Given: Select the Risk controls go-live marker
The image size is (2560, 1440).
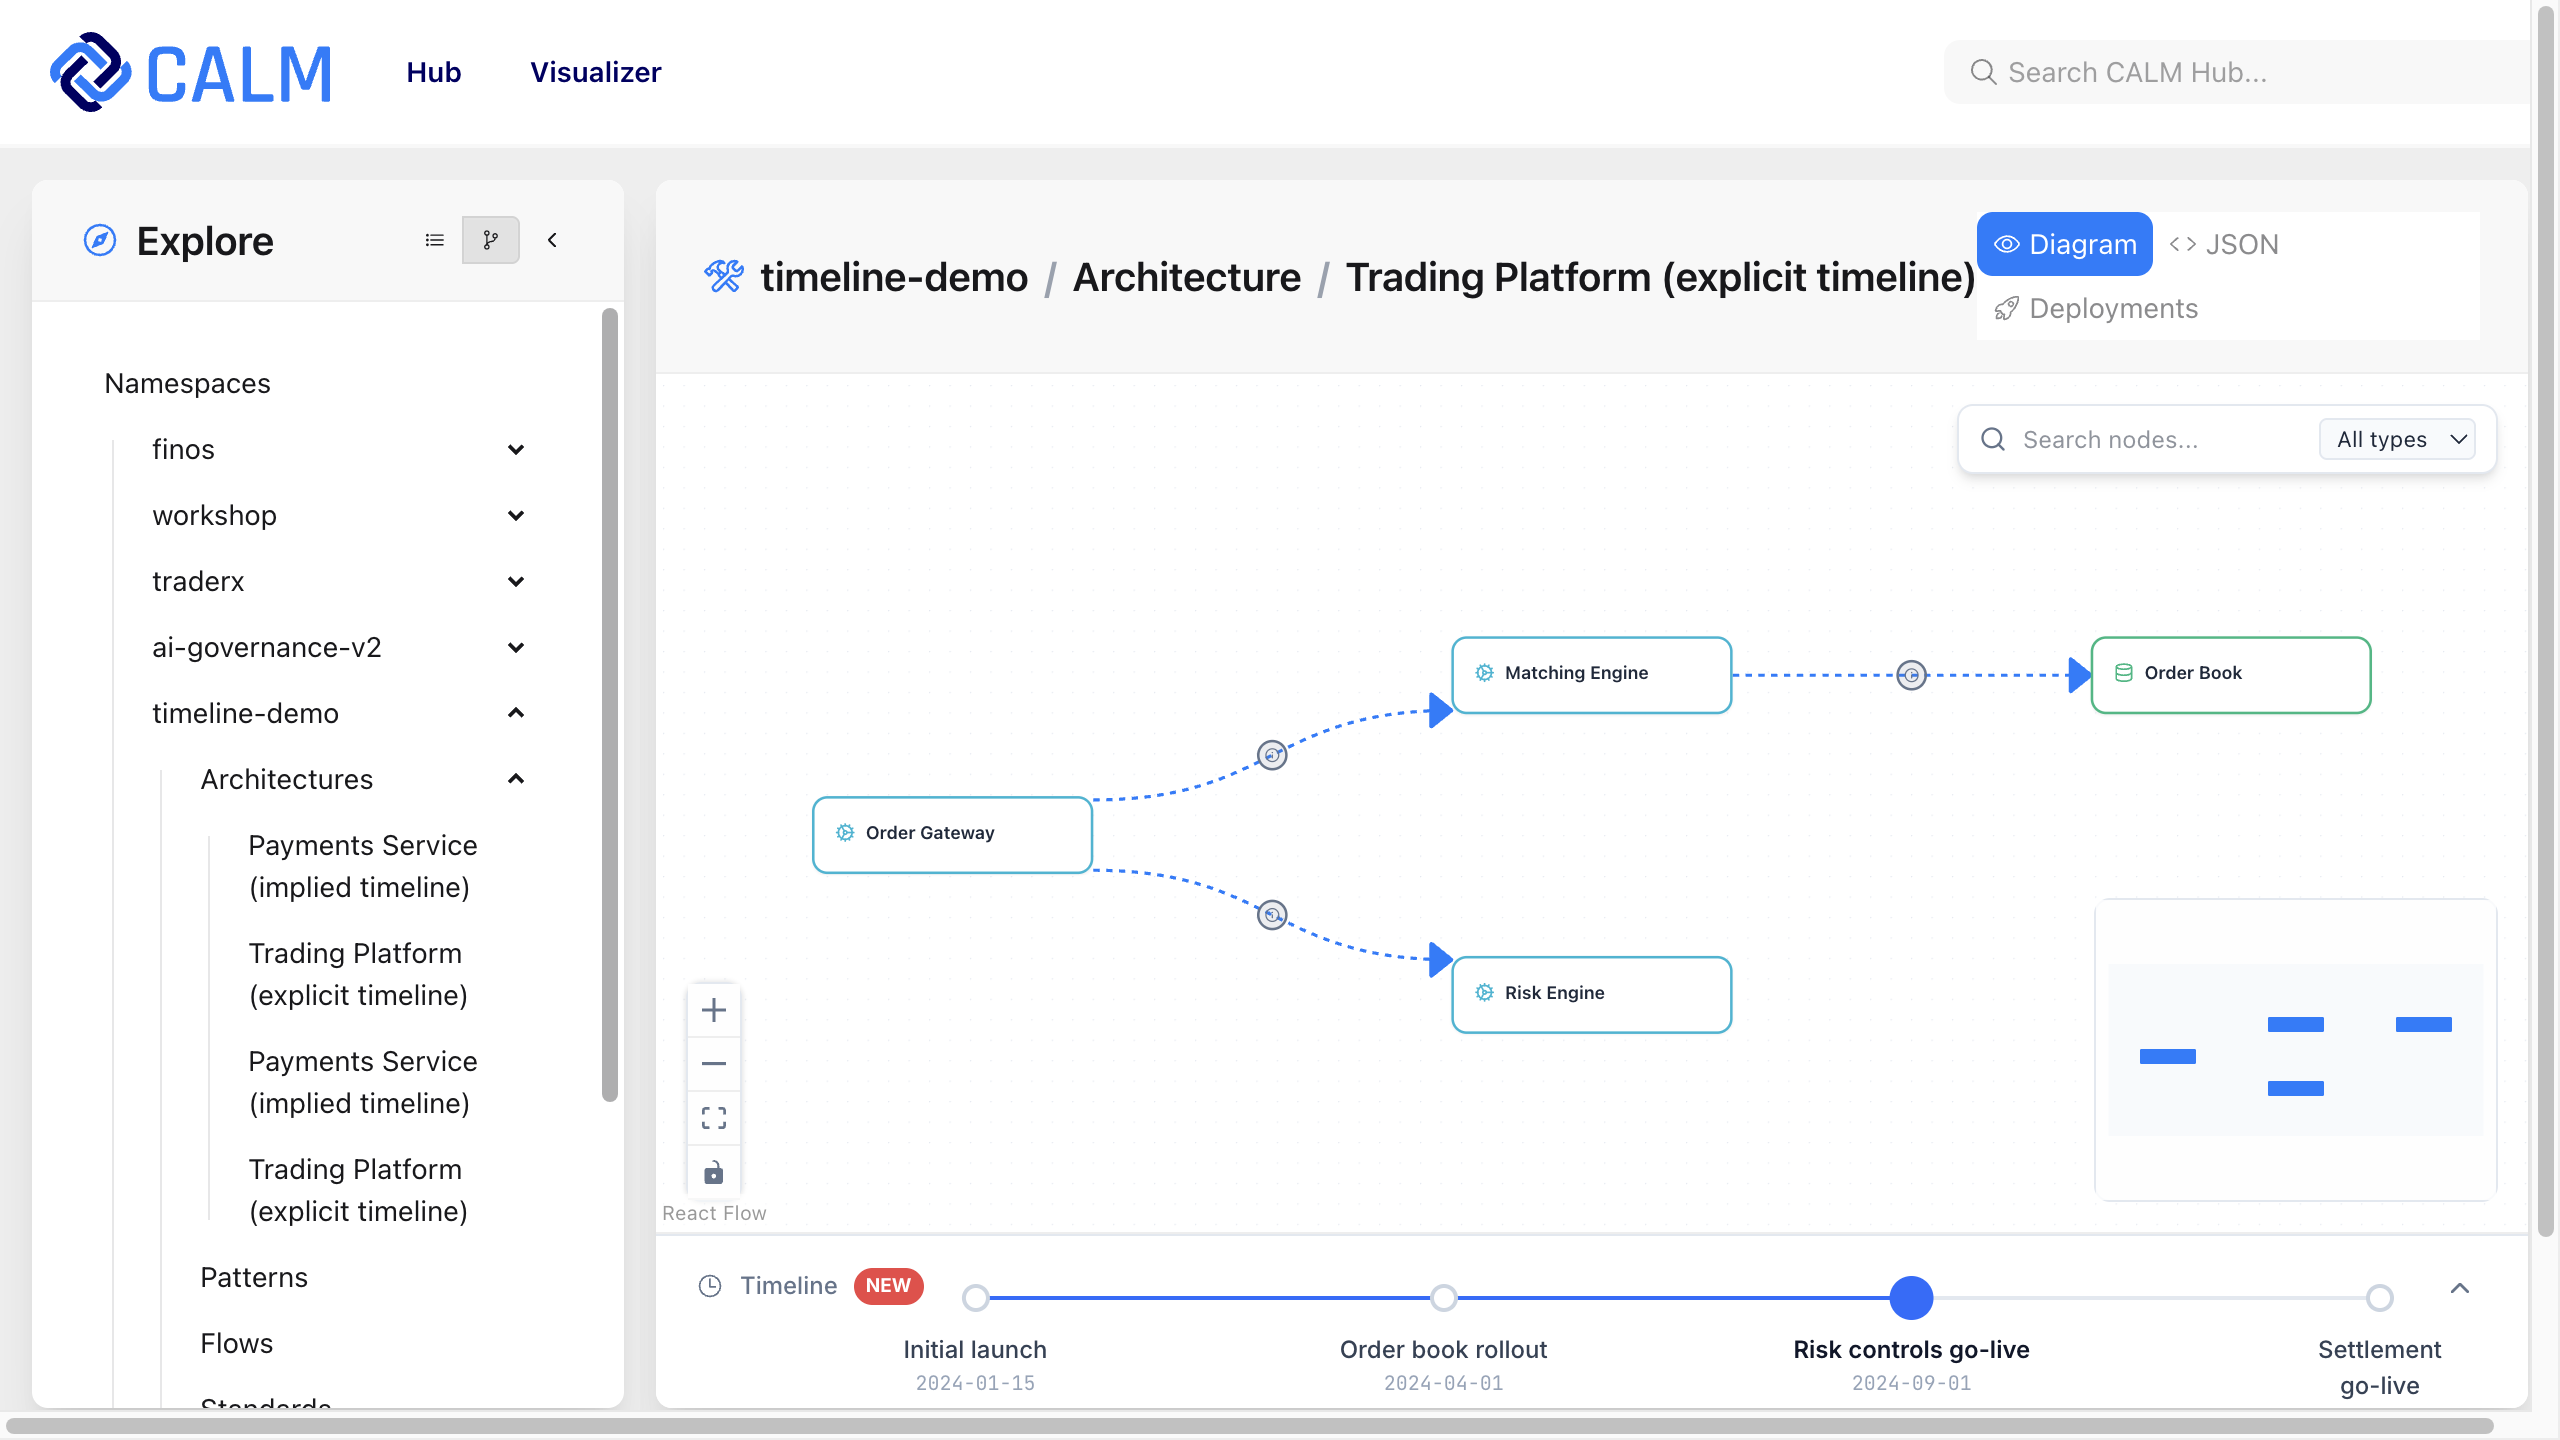Looking at the screenshot, I should (1912, 1298).
